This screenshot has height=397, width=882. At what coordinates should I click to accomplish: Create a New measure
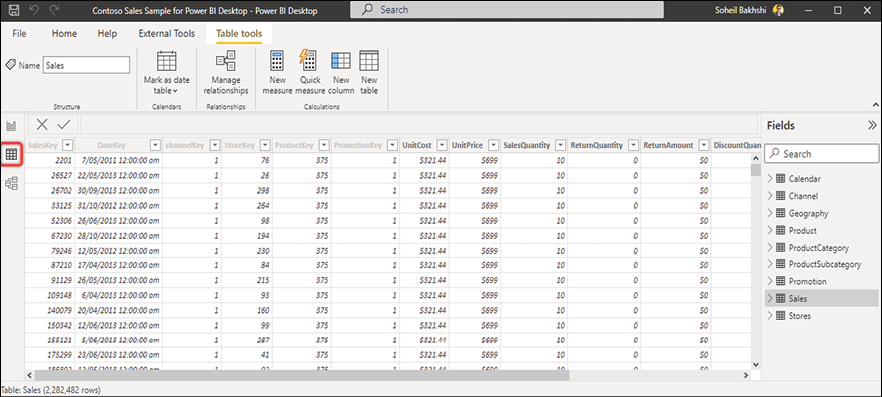(277, 73)
